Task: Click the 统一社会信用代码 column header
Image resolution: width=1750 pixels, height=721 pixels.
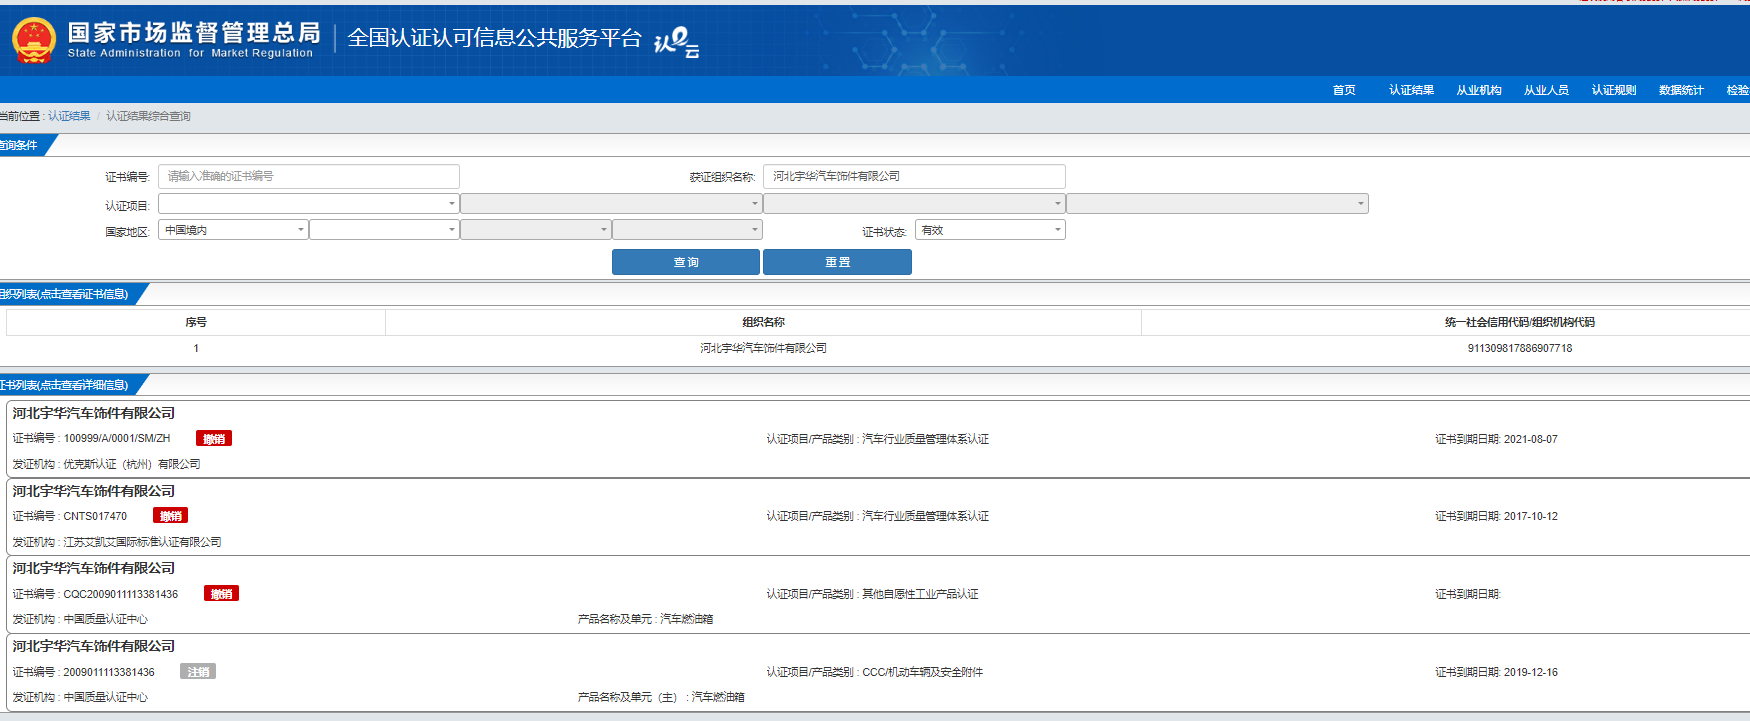Action: point(1519,322)
